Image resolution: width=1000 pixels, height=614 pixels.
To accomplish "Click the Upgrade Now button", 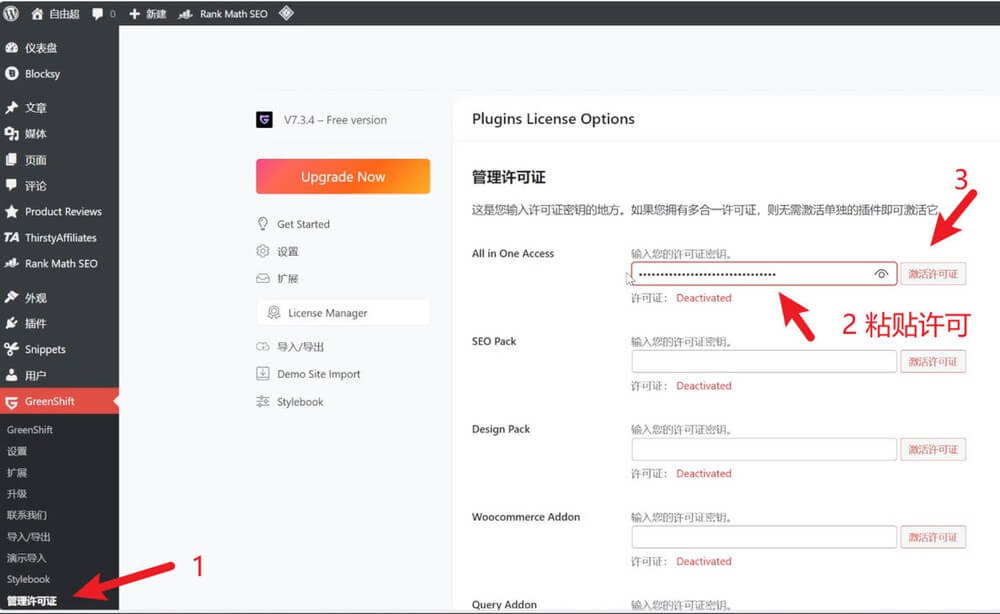I will 343,177.
